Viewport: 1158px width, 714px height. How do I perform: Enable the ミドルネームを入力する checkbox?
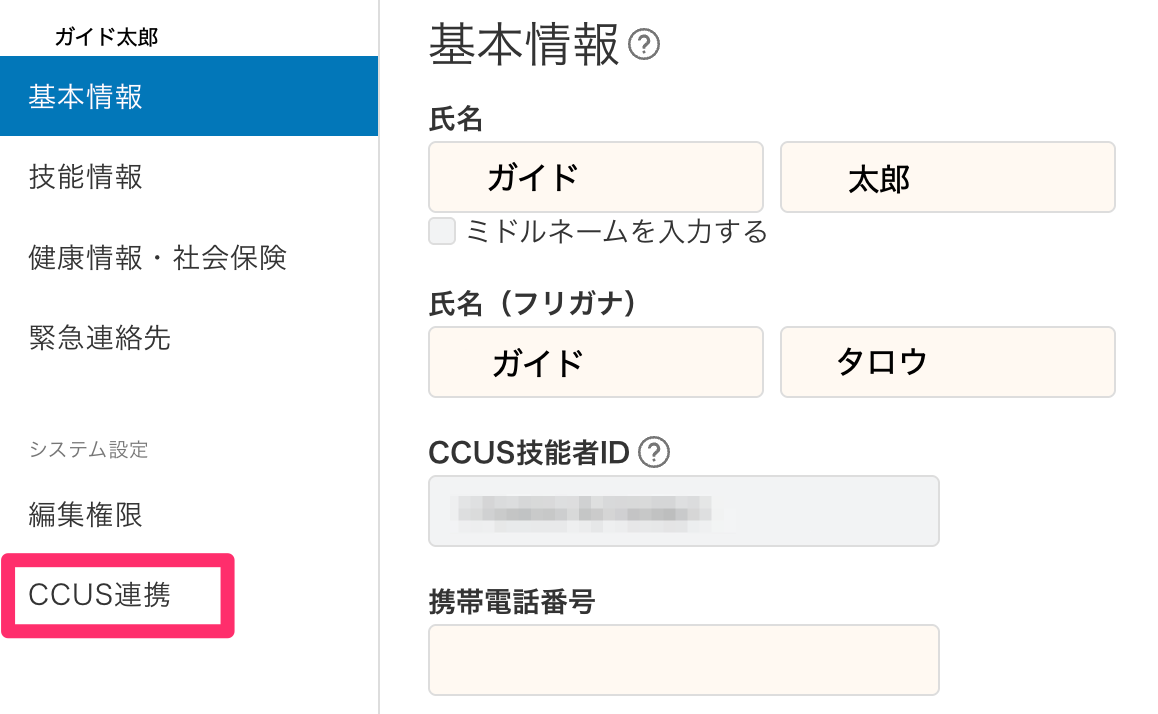[x=442, y=231]
